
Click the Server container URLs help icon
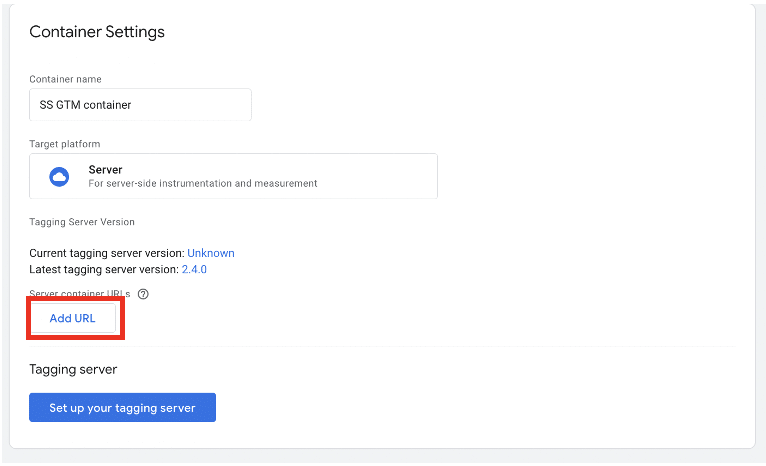pyautogui.click(x=143, y=294)
